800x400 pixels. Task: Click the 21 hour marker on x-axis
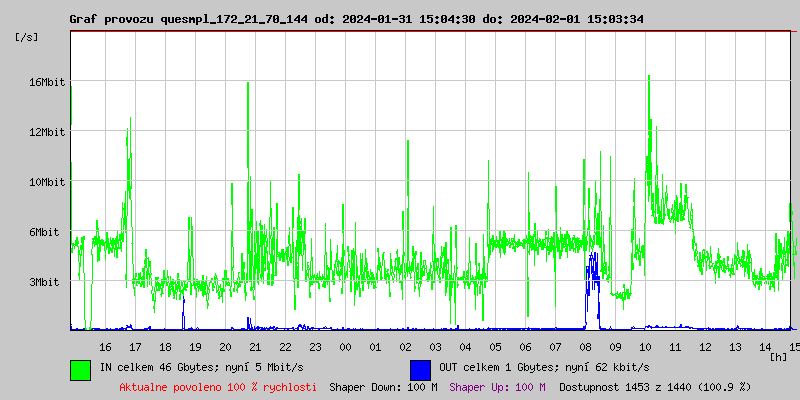255,346
